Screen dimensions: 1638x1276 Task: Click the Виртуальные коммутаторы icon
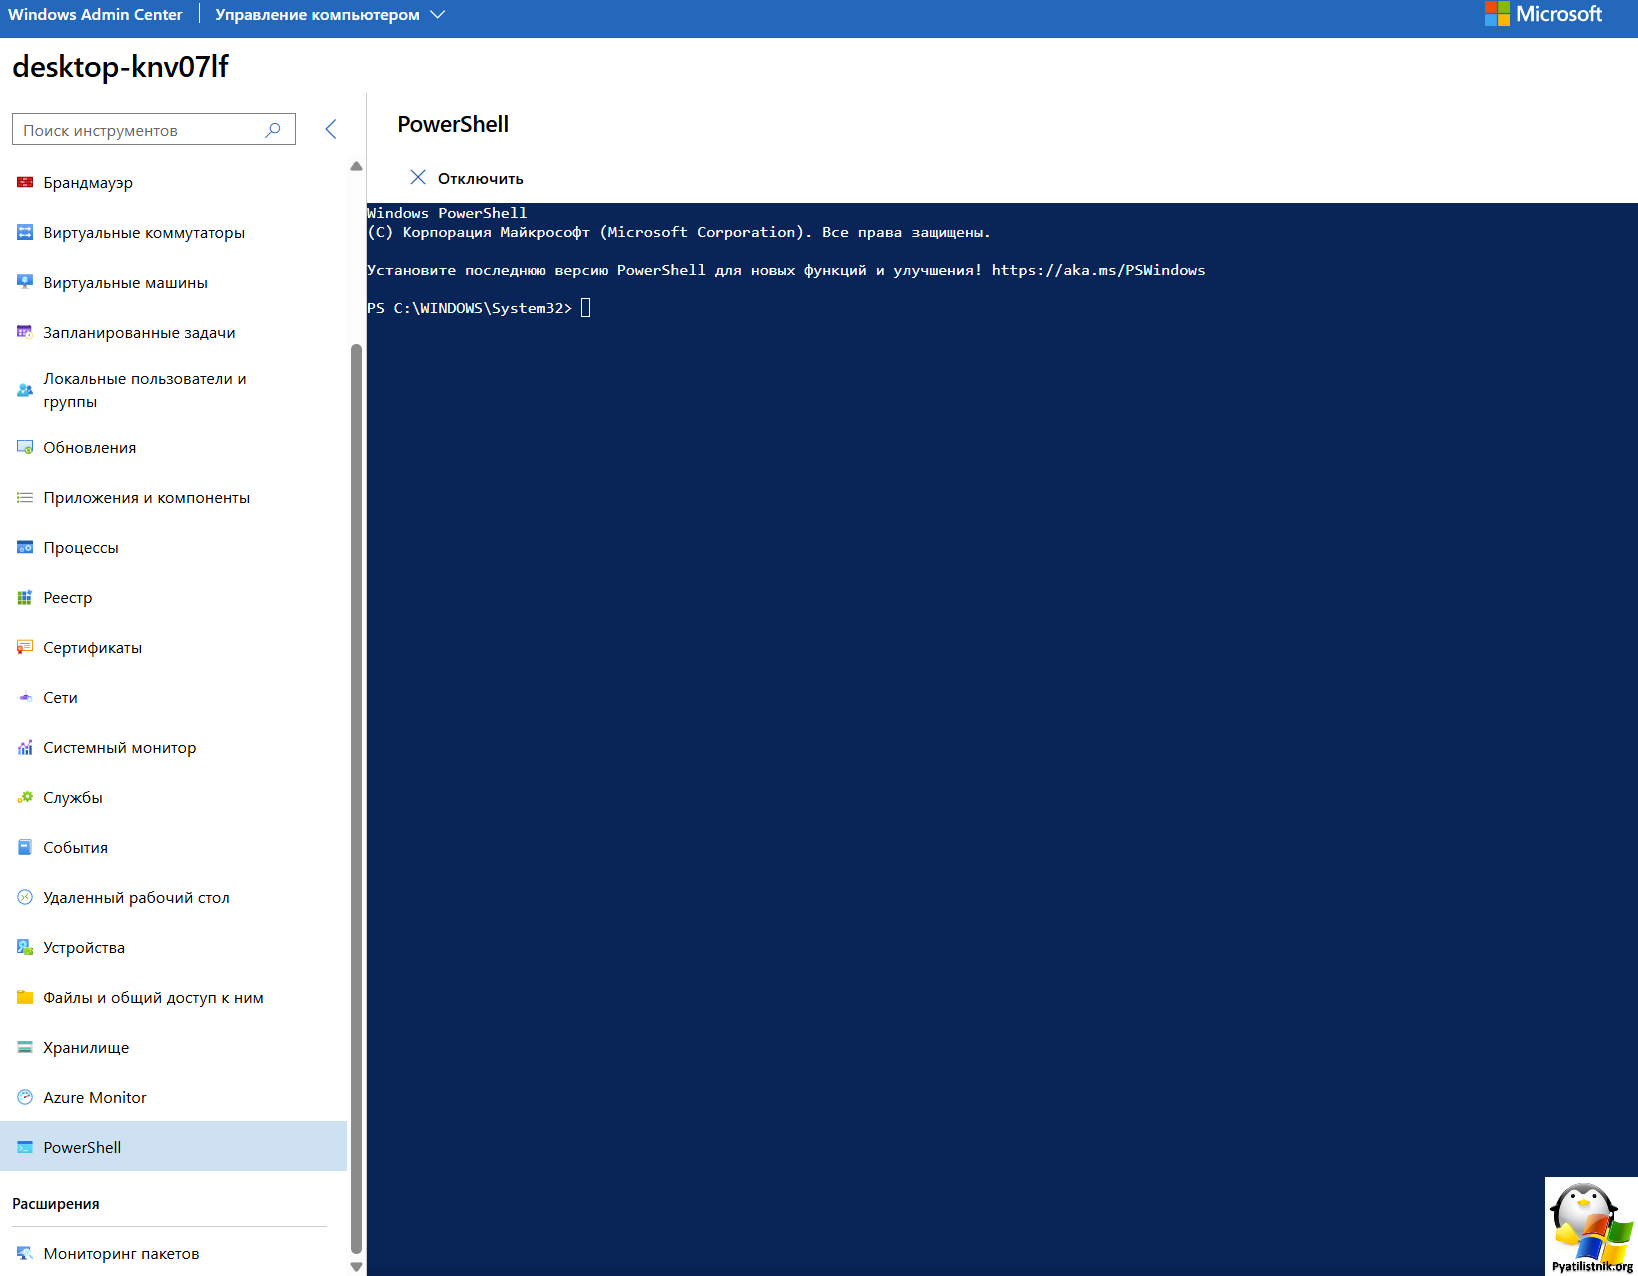25,232
